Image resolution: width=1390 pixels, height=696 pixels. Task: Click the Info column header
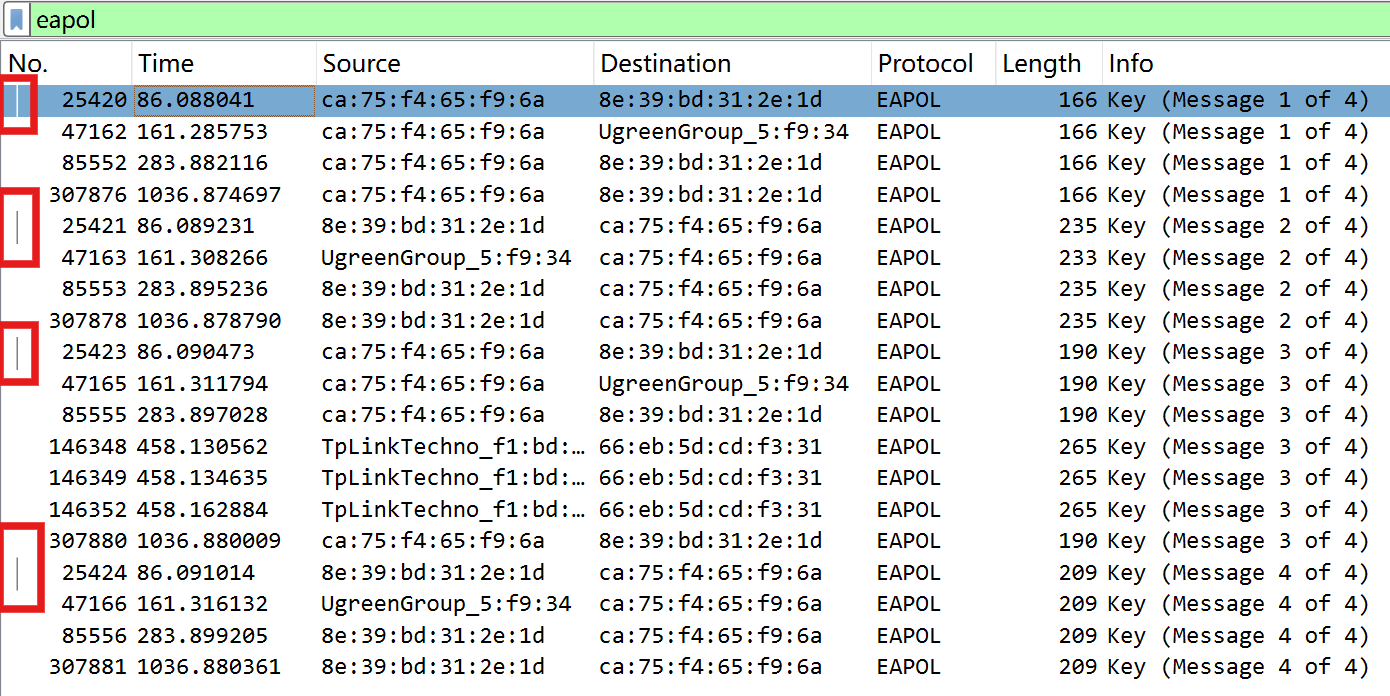[x=1131, y=64]
